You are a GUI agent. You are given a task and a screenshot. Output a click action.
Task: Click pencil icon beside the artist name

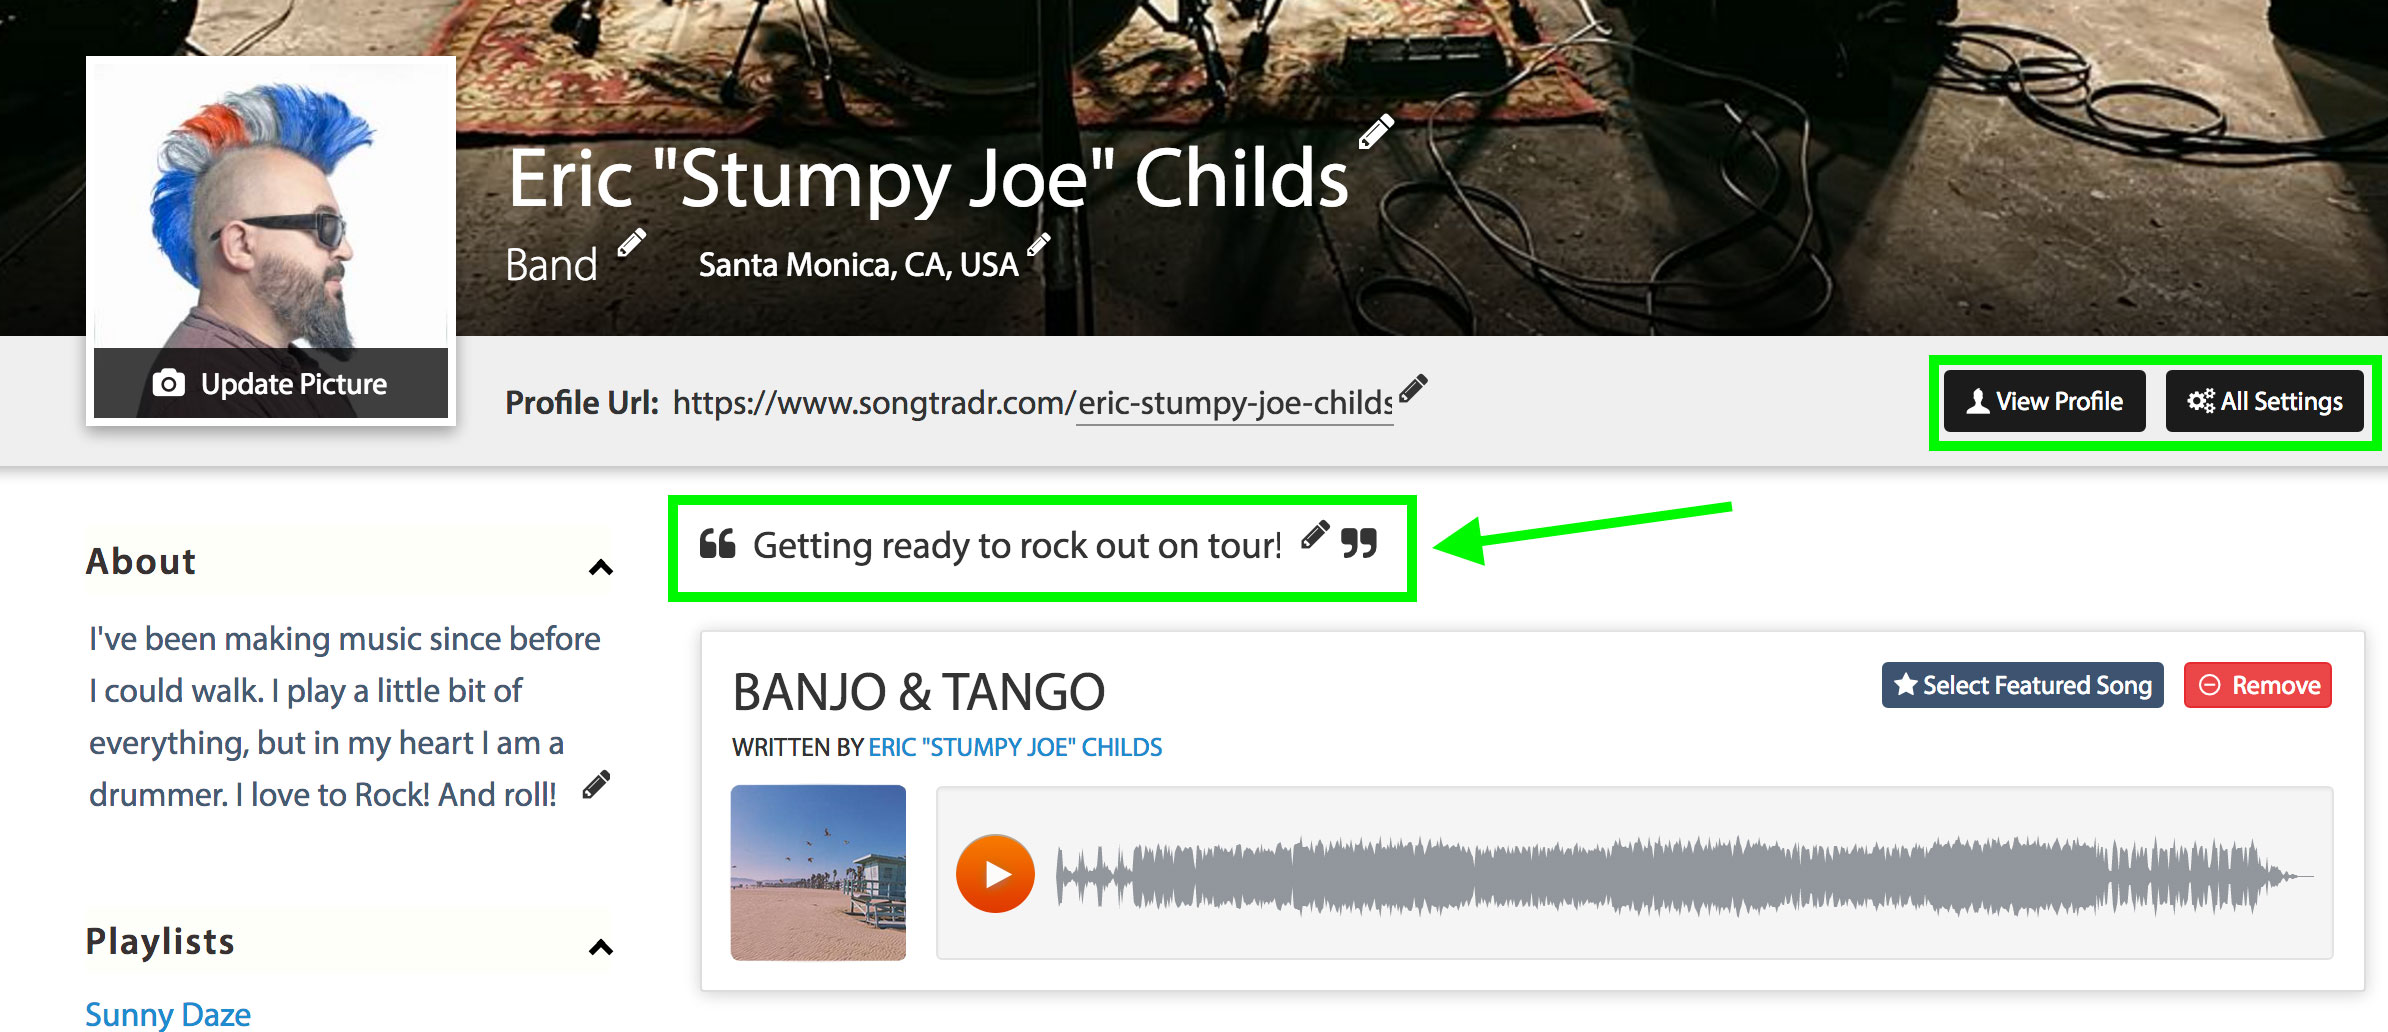pos(1376,132)
